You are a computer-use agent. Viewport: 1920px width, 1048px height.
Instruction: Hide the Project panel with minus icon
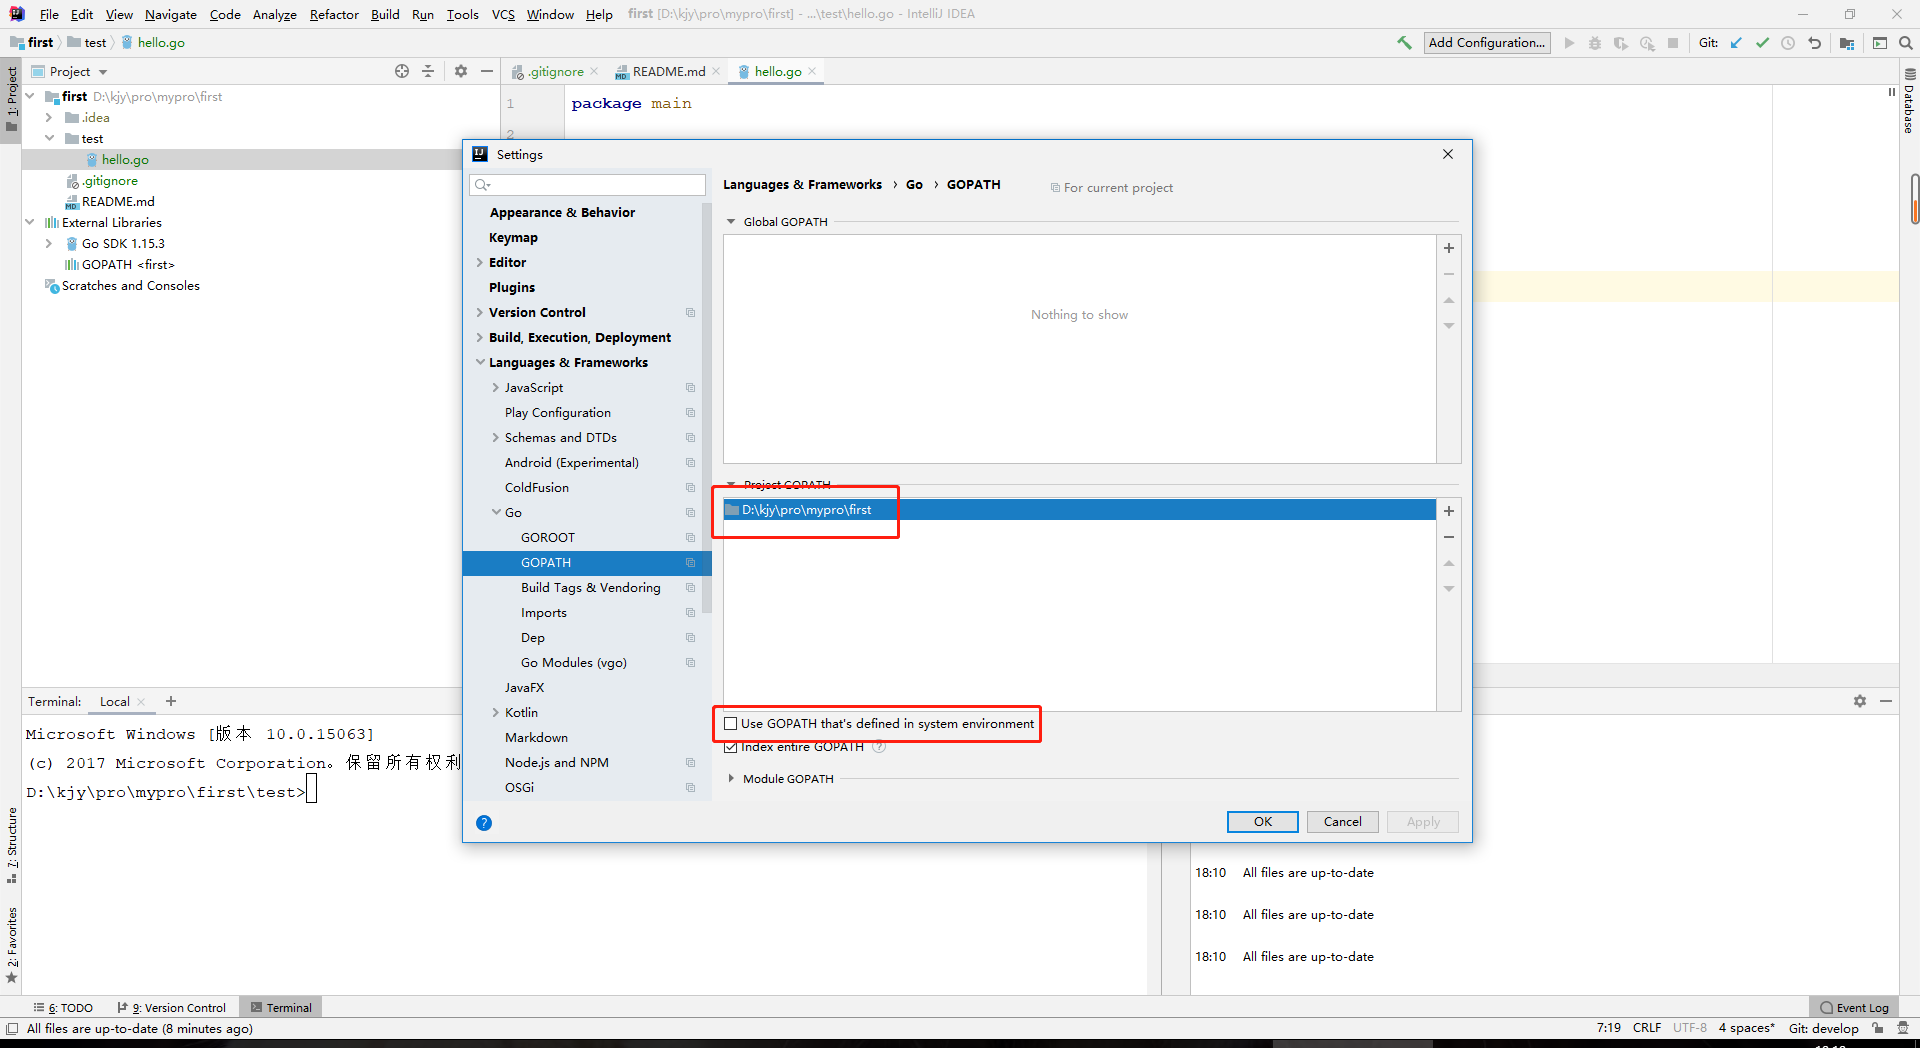tap(487, 71)
